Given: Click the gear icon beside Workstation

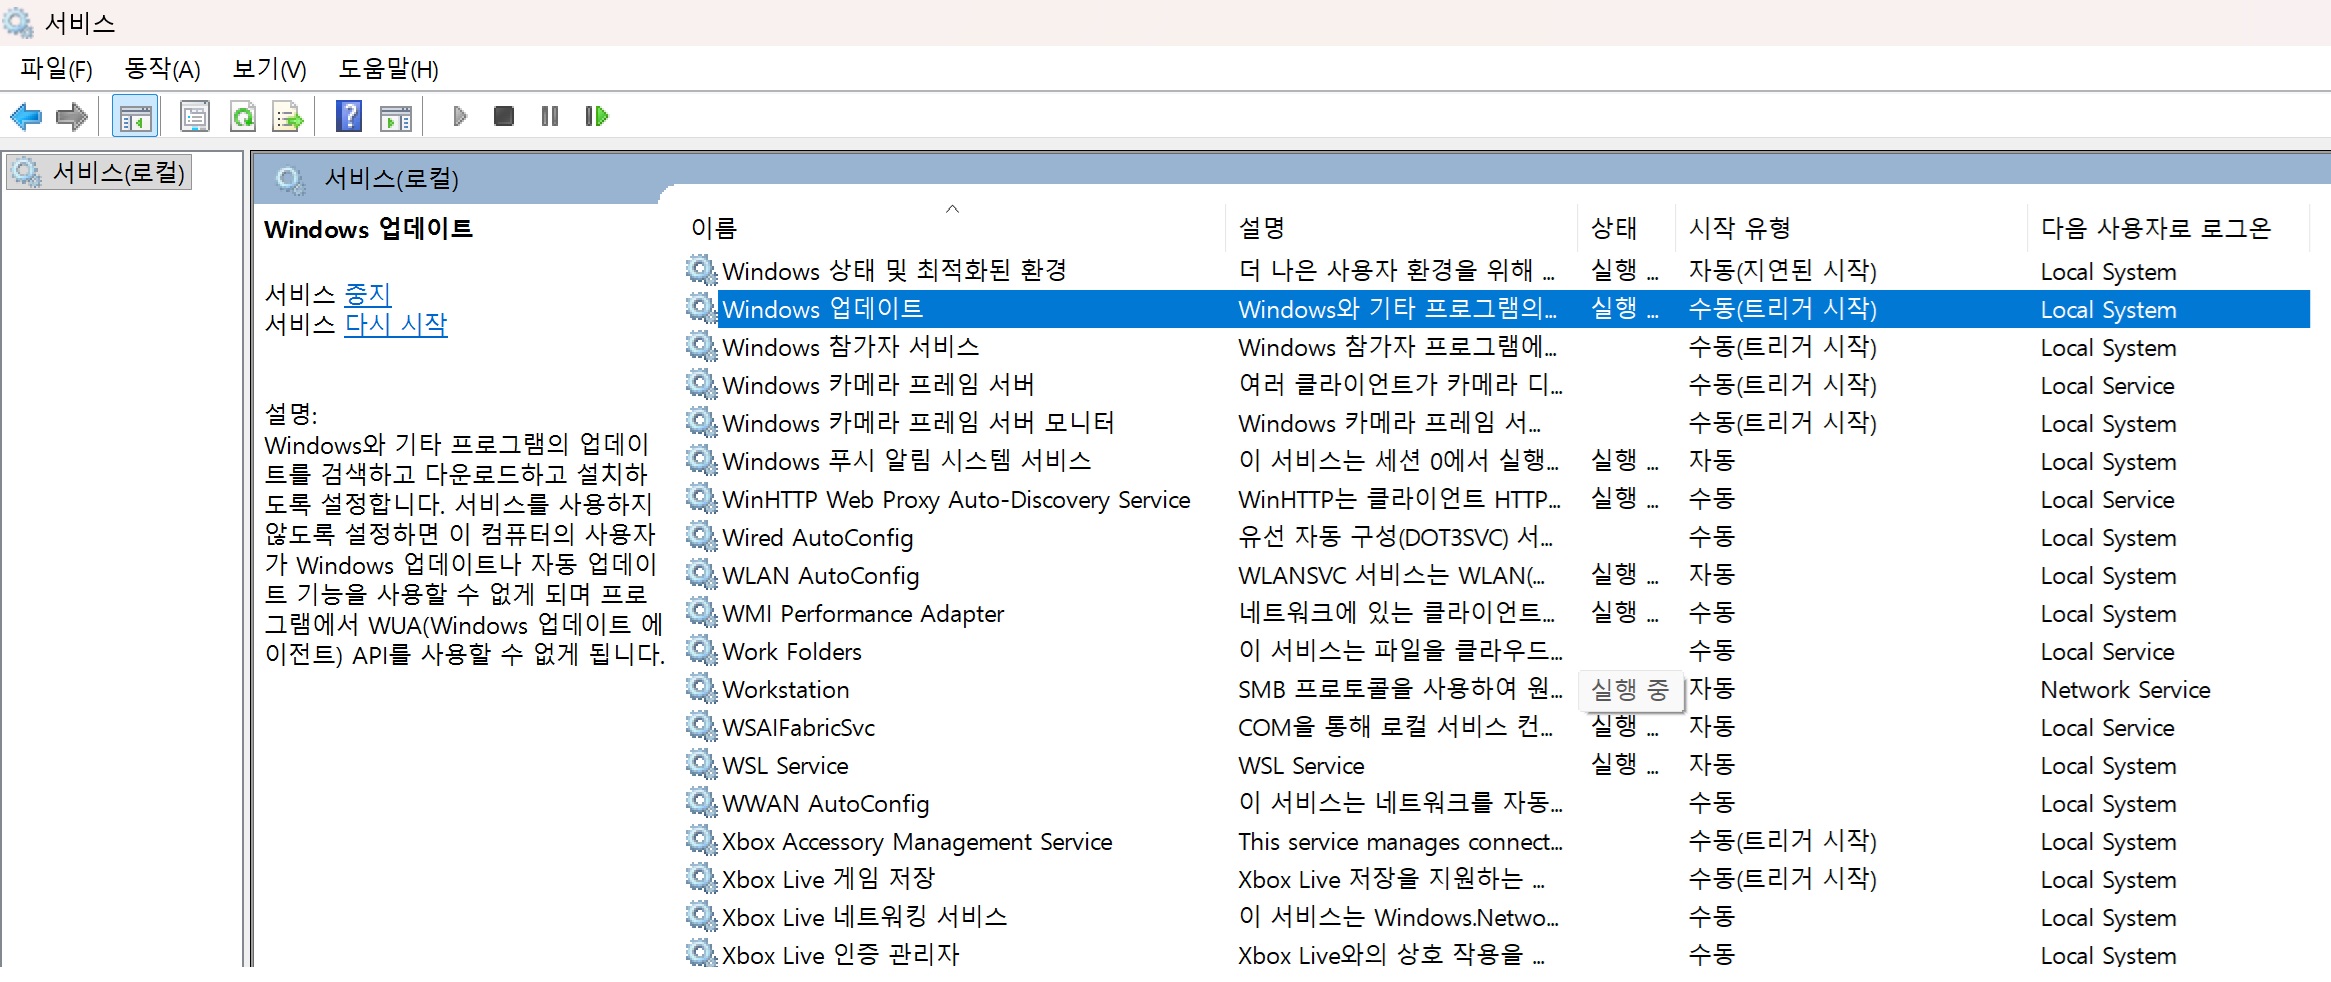Looking at the screenshot, I should [x=702, y=689].
